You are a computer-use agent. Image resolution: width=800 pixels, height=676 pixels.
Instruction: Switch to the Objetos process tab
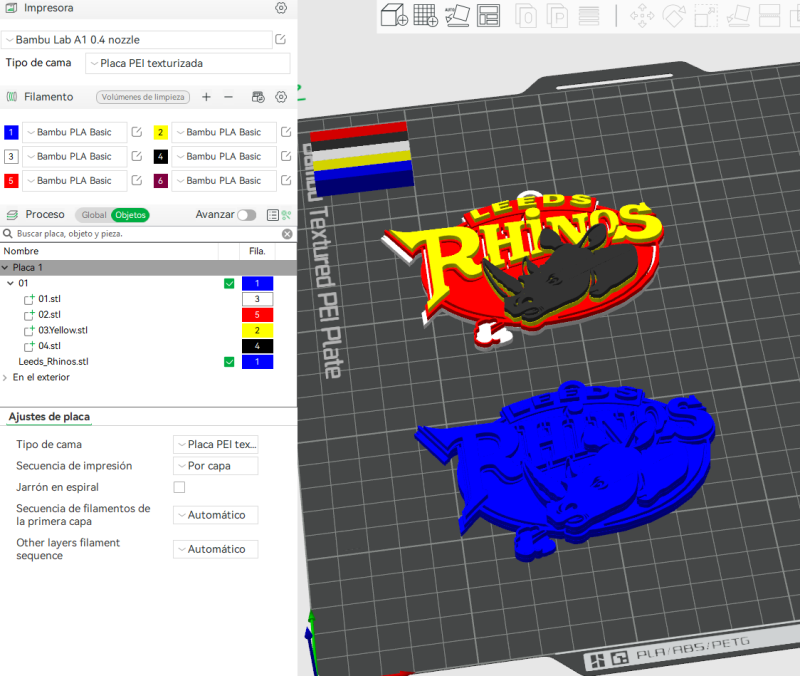point(131,215)
